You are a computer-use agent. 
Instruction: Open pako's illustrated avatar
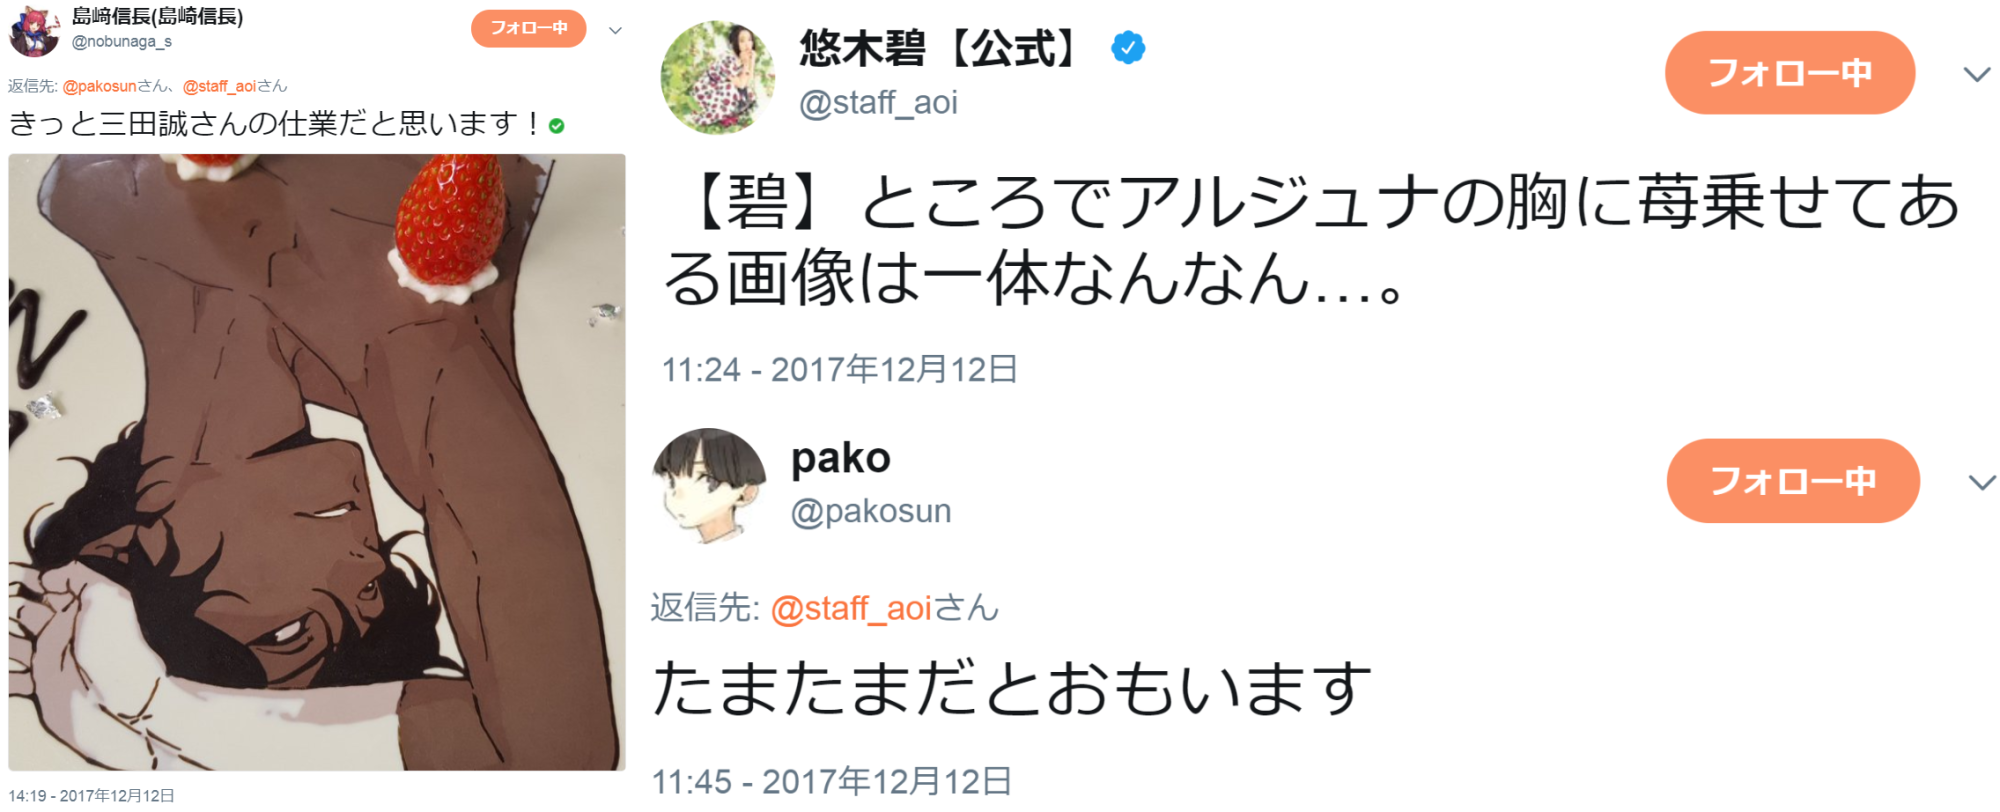pyautogui.click(x=708, y=485)
